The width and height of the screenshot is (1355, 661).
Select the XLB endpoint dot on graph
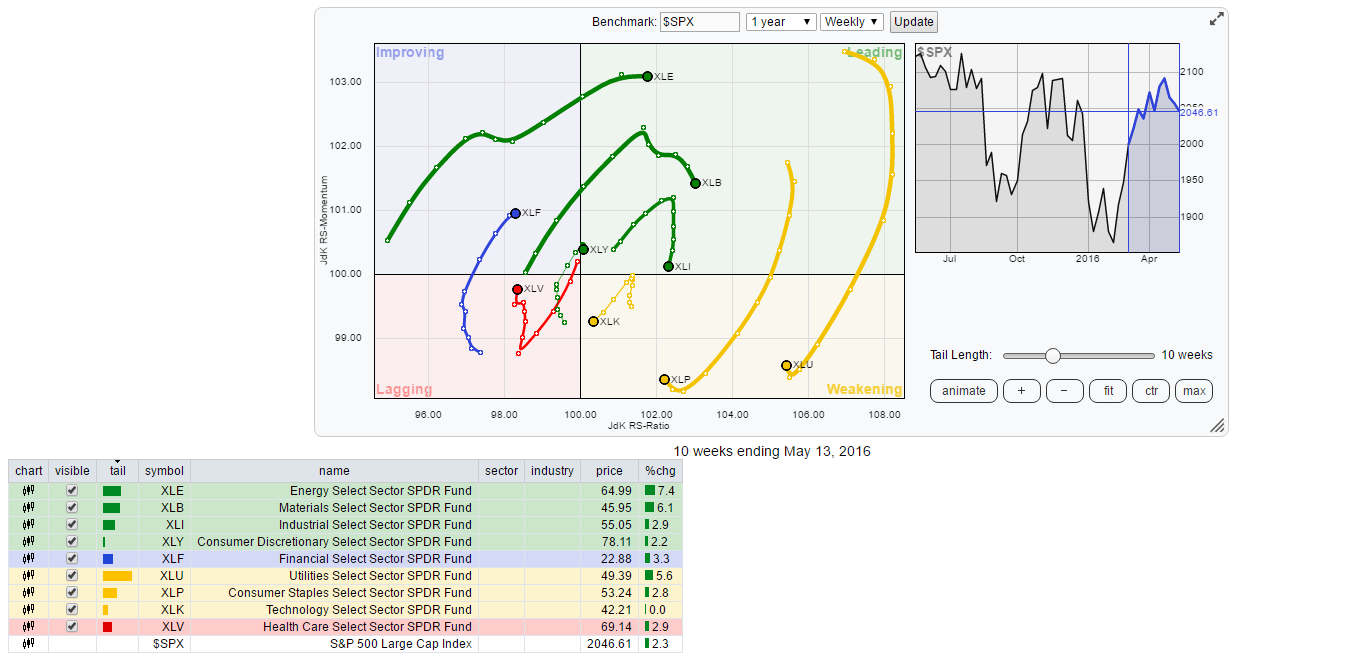[x=695, y=183]
